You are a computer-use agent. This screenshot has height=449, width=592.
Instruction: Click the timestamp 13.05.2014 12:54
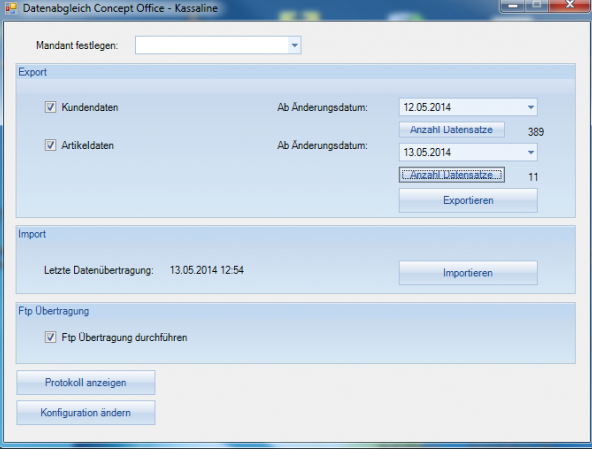[207, 270]
